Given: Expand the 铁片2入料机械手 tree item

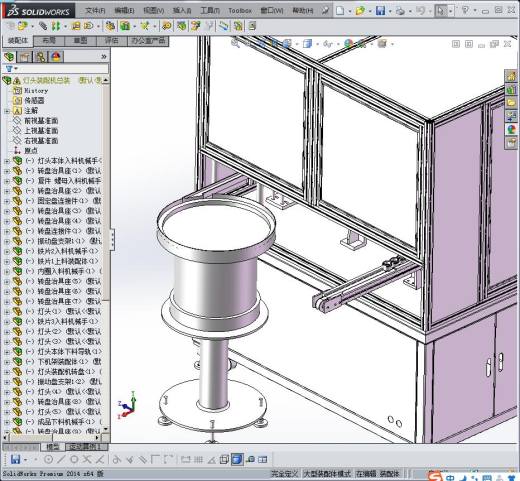Looking at the screenshot, I should [7, 251].
